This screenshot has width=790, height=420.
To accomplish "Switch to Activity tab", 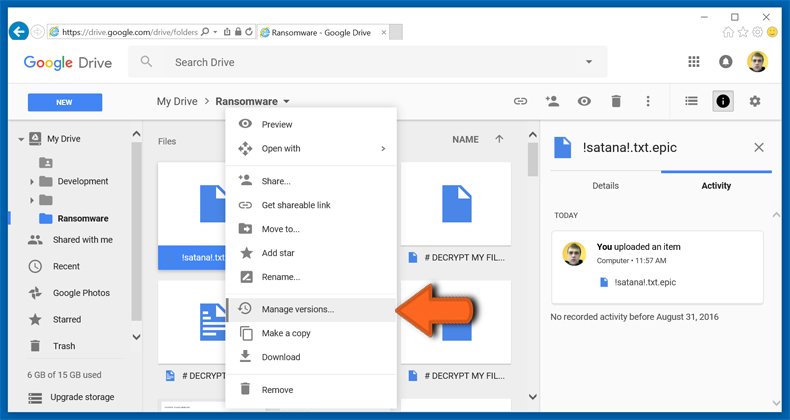I will coord(716,186).
